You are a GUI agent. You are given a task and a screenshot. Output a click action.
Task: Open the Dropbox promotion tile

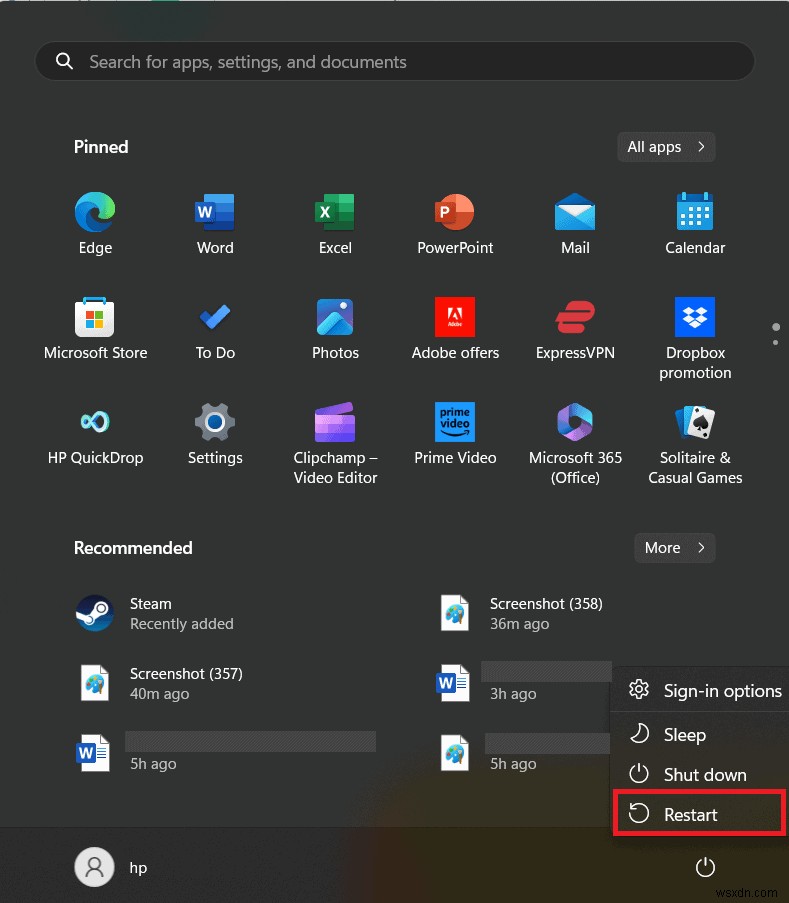click(695, 339)
